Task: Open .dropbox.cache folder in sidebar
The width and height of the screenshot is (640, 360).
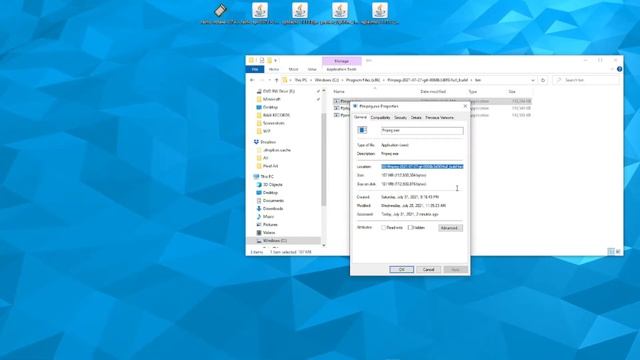Action: point(274,150)
